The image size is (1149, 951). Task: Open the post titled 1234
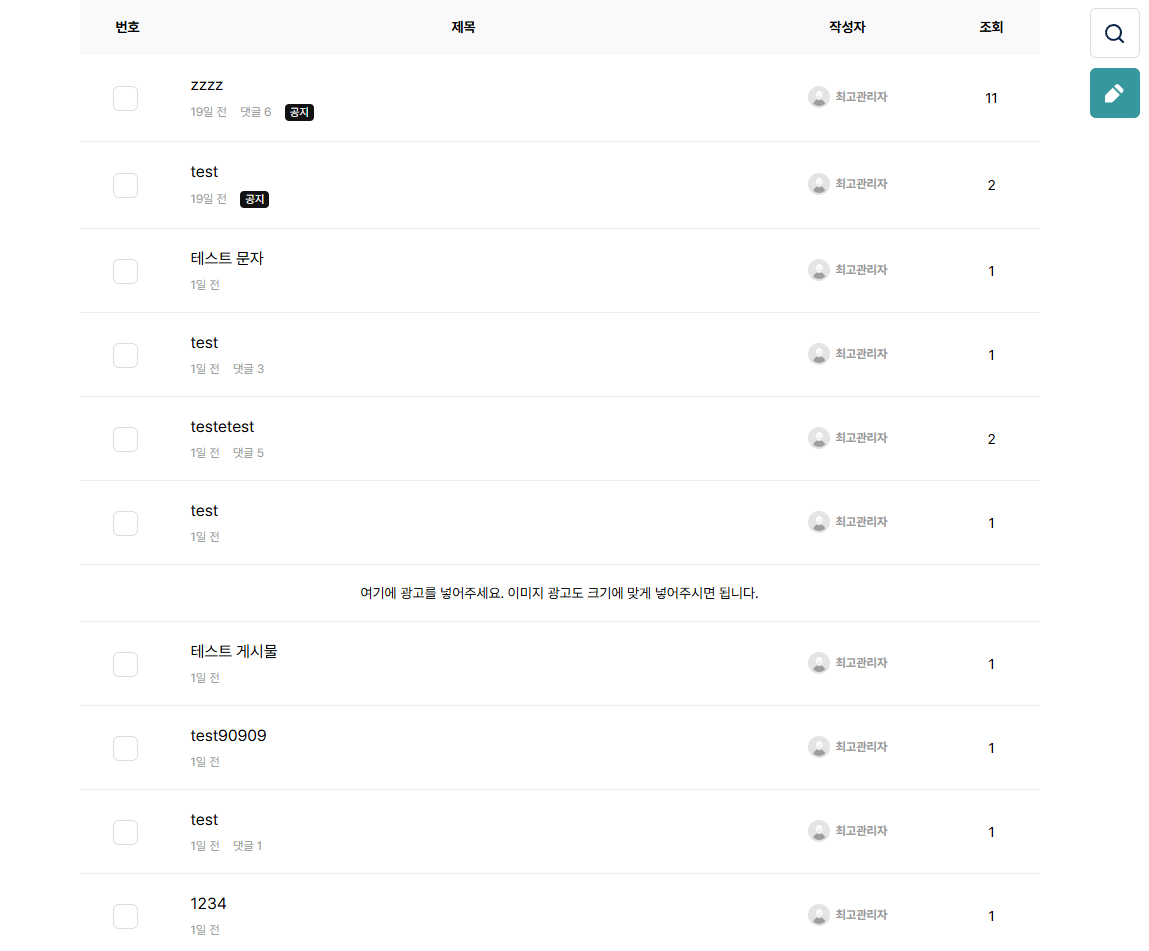pos(208,903)
